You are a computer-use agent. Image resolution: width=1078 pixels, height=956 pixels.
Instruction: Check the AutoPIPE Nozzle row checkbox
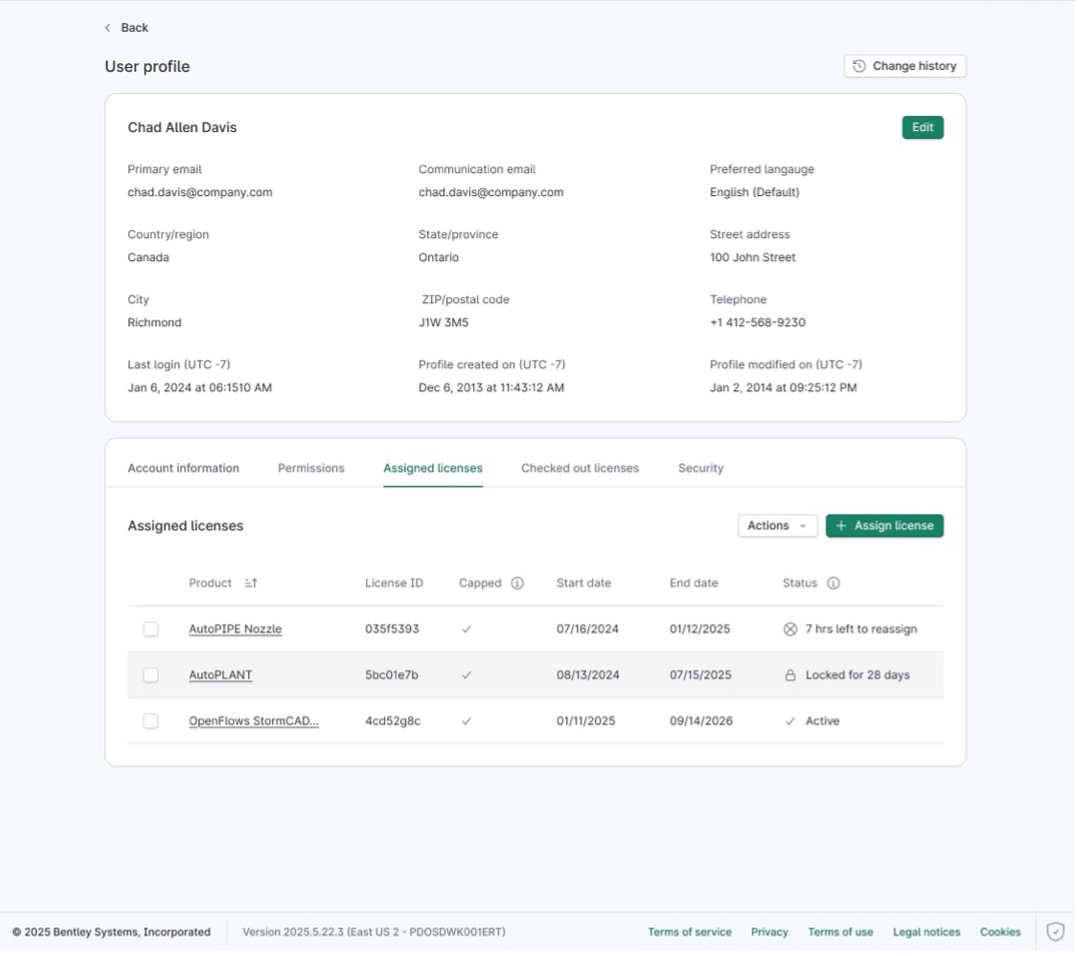point(151,628)
